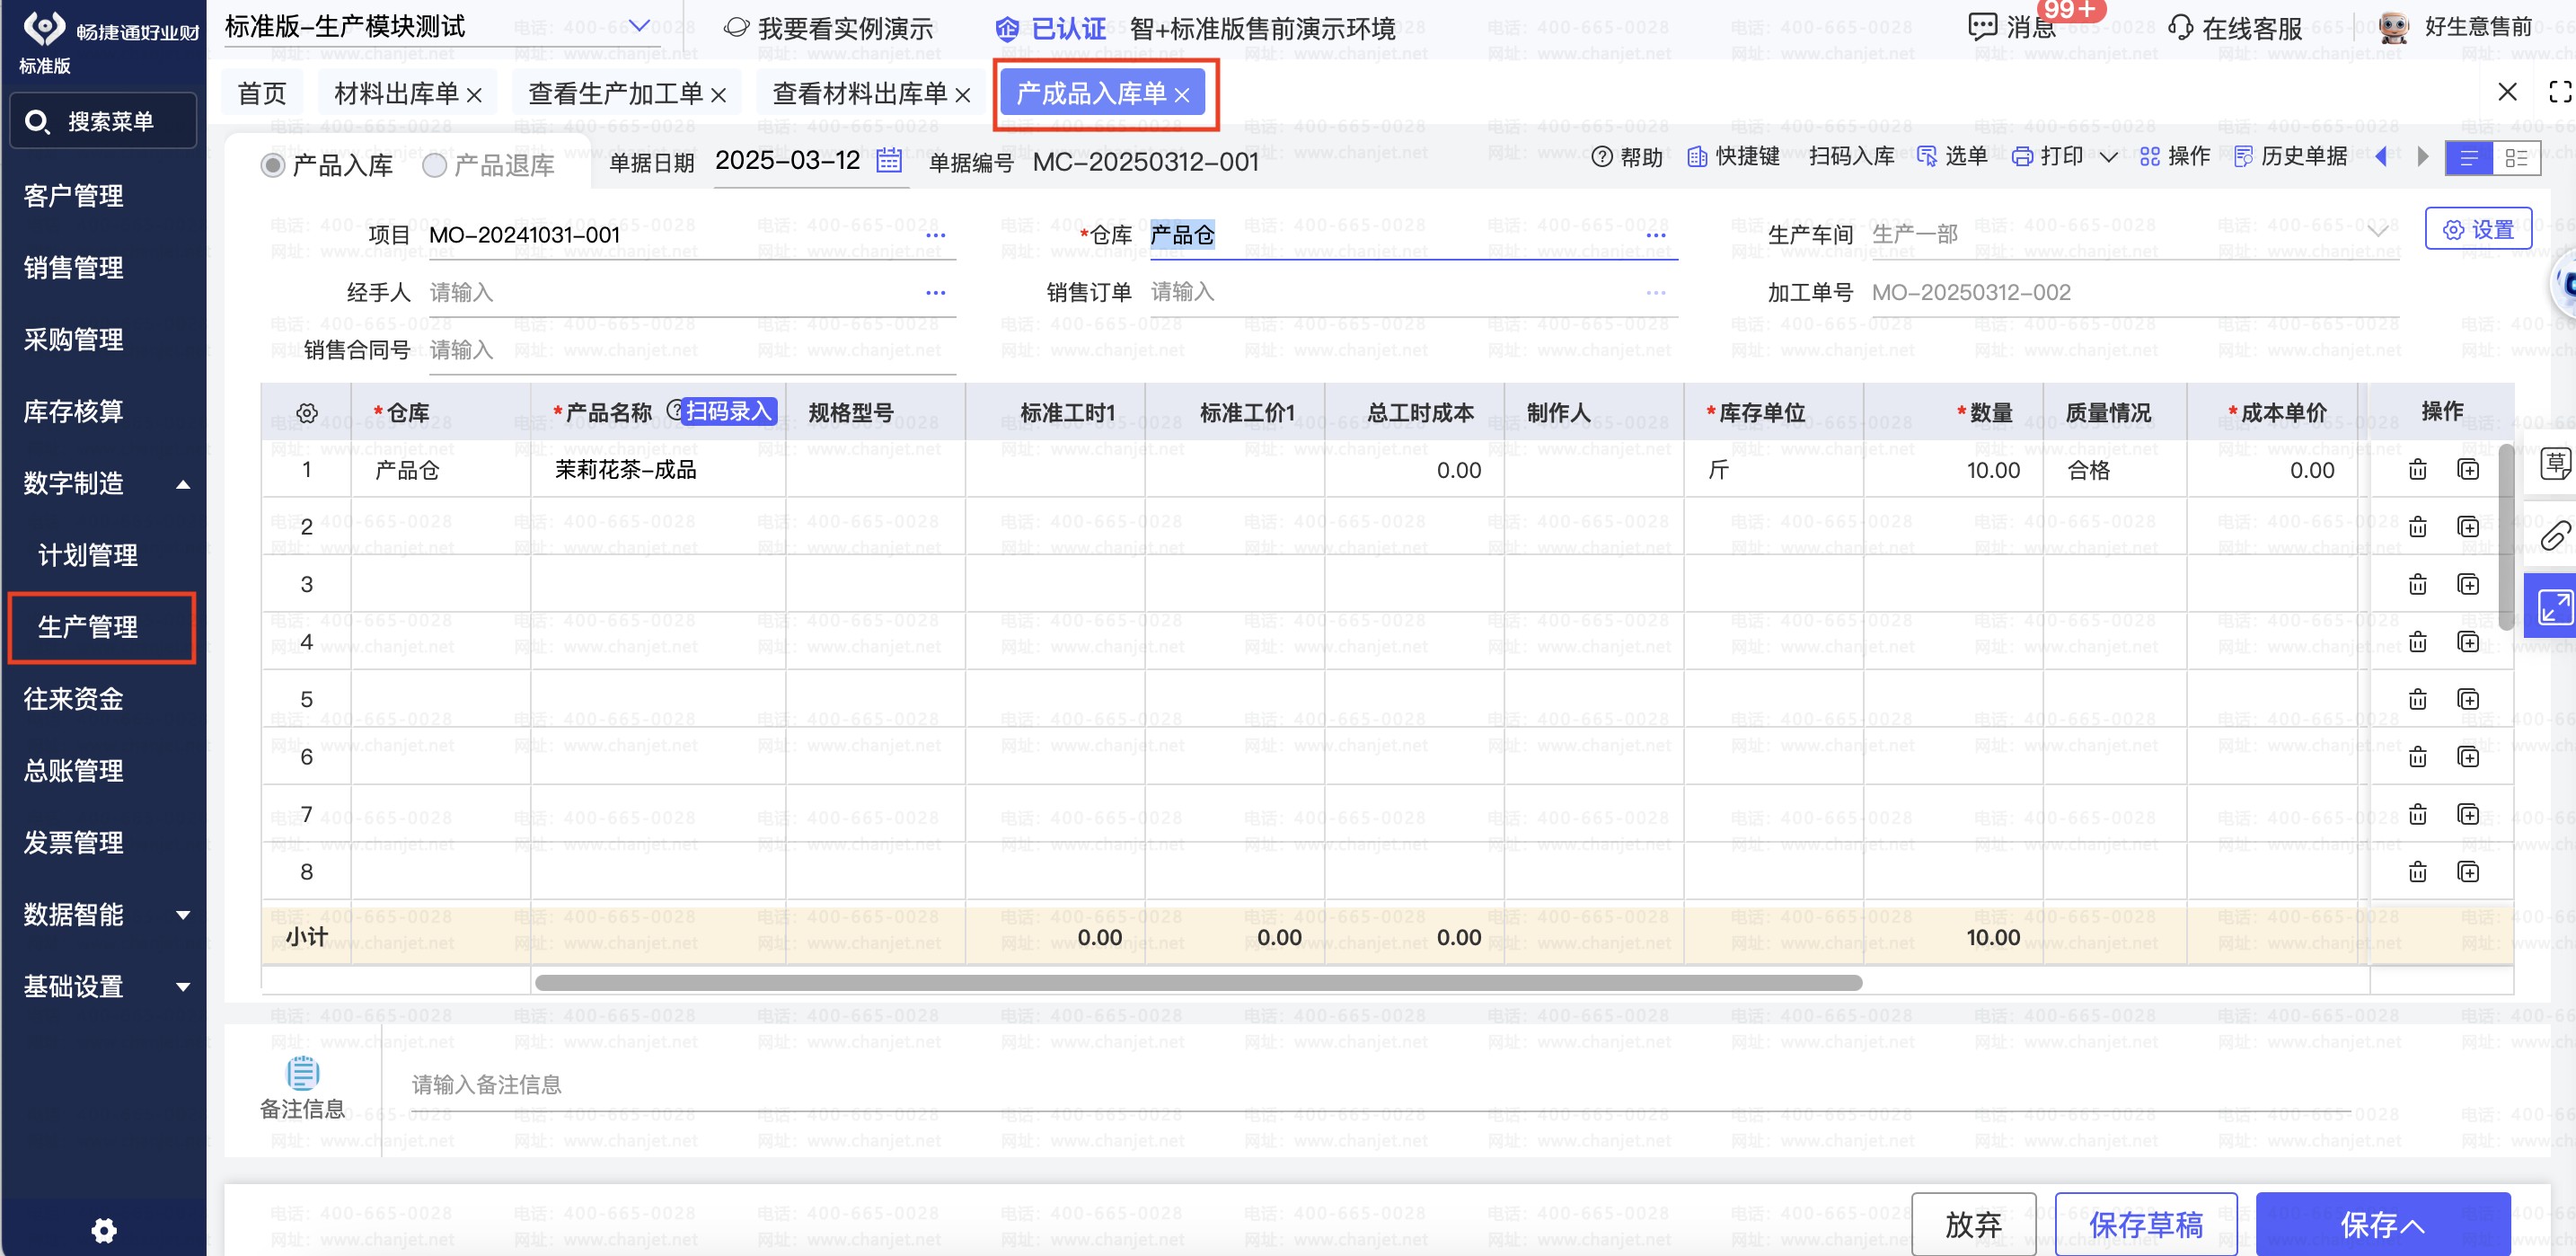
Task: Select the 产品入库 radio button
Action: 273,165
